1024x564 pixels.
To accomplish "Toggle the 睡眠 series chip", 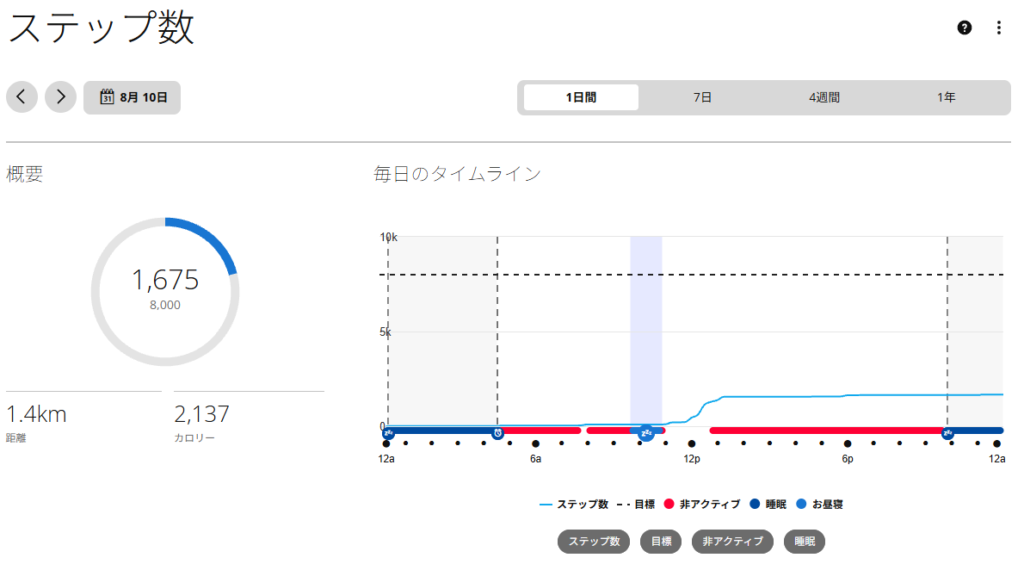I will [804, 541].
